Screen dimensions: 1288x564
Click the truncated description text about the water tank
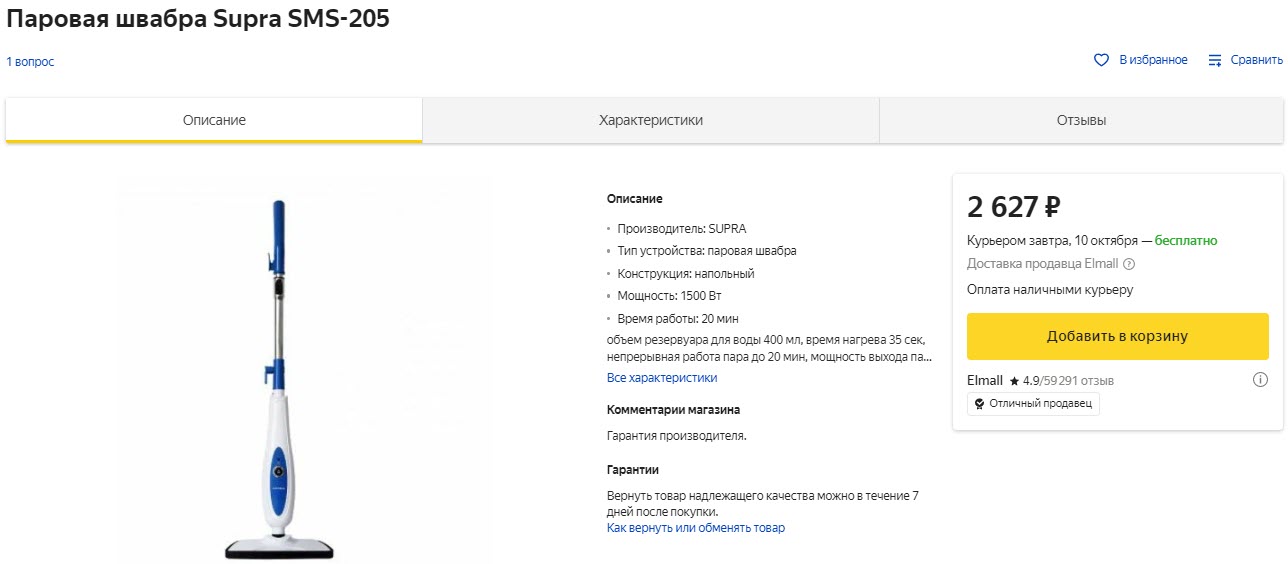pos(769,348)
